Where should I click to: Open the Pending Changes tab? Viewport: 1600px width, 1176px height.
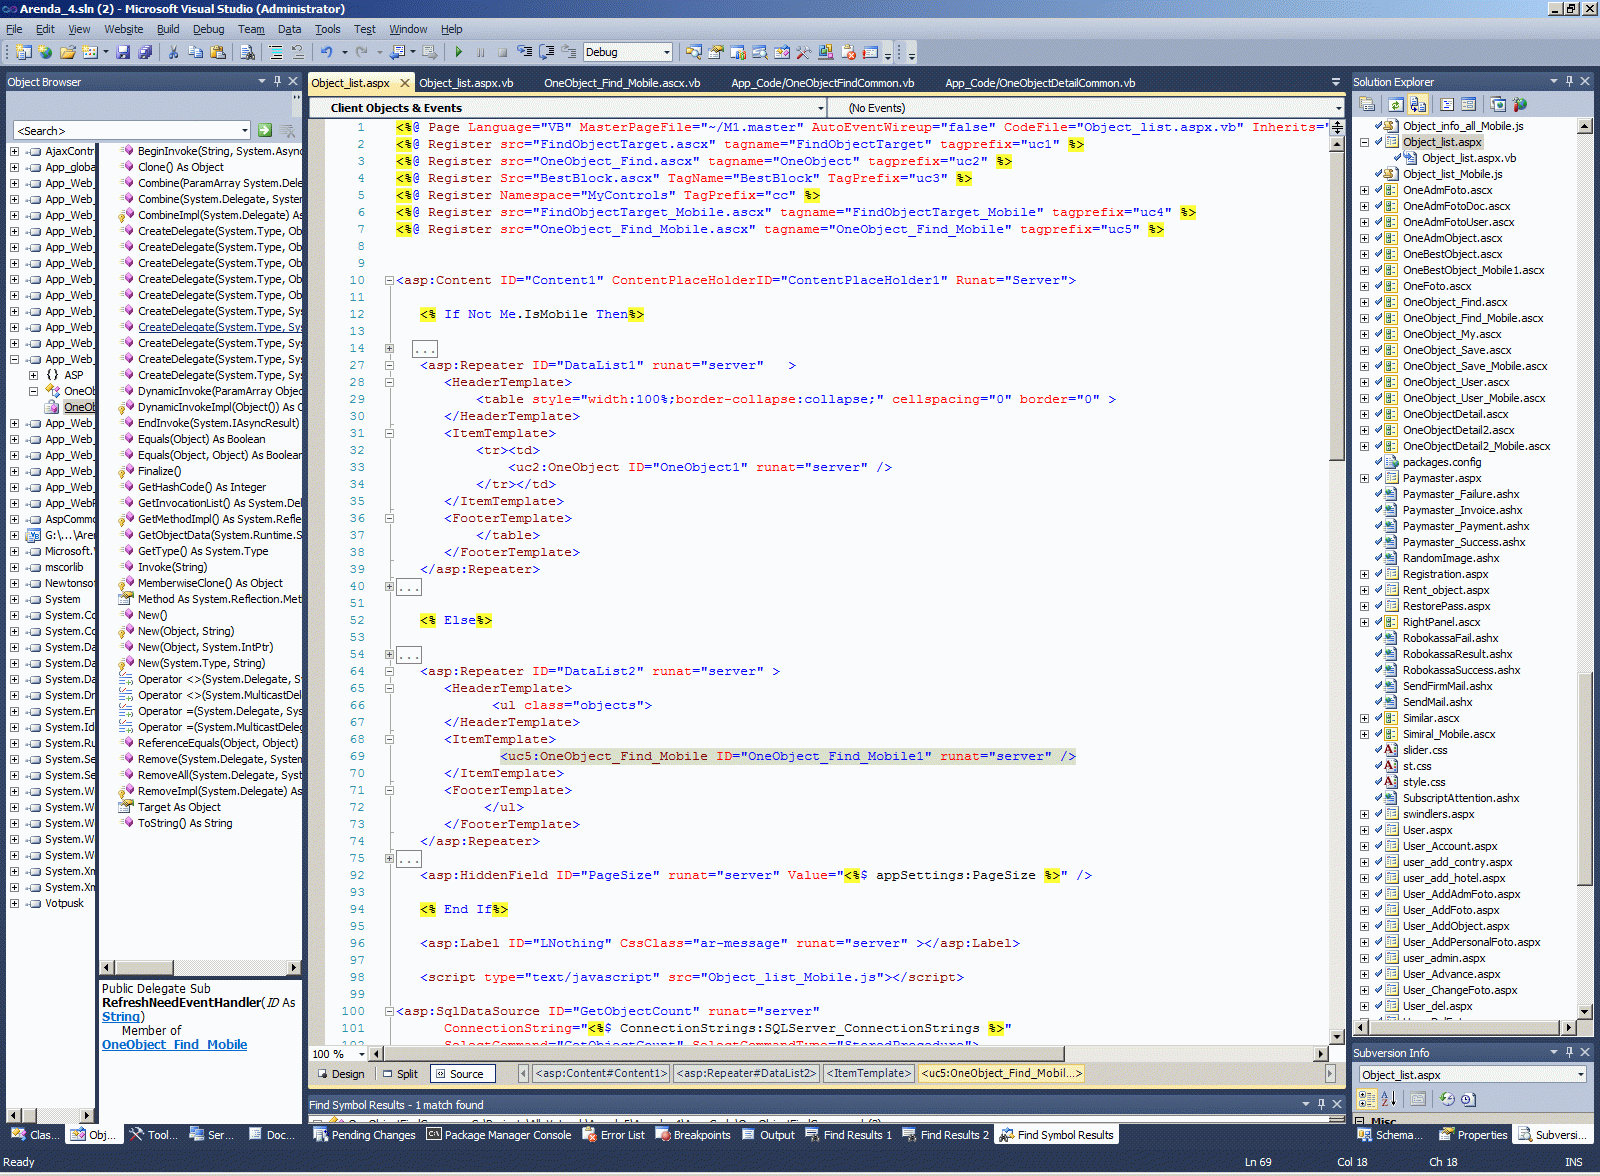click(x=364, y=1135)
